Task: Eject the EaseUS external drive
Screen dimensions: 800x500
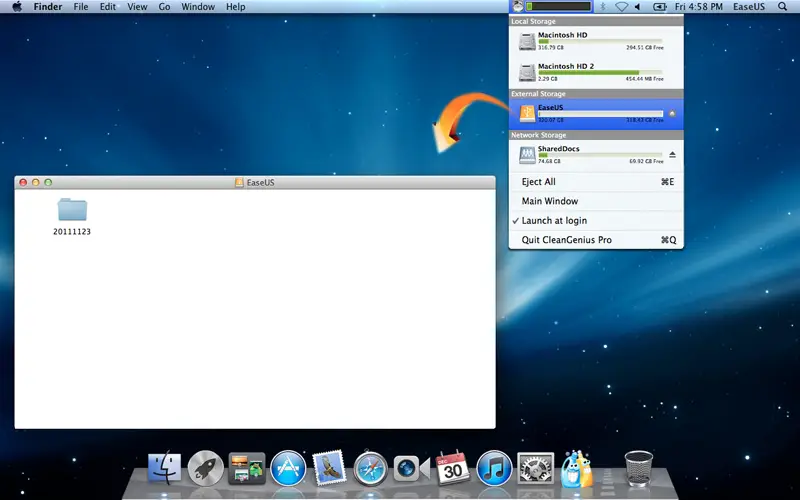Action: point(672,113)
